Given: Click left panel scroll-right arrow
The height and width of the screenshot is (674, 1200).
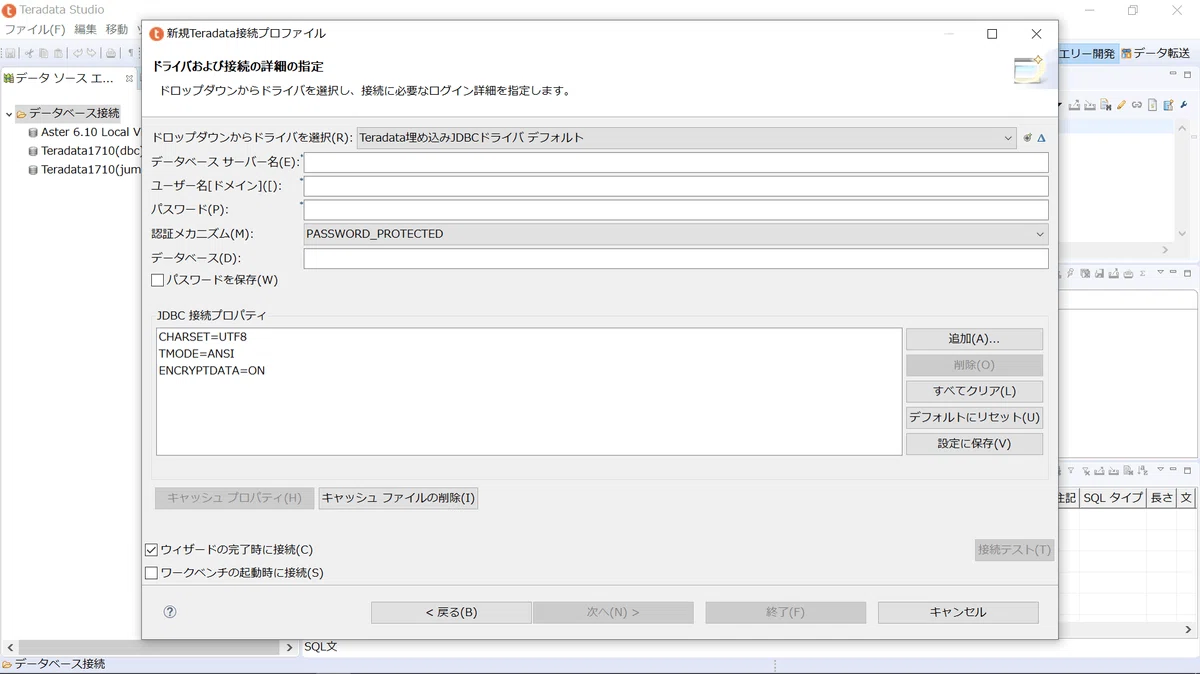Looking at the screenshot, I should click(290, 647).
